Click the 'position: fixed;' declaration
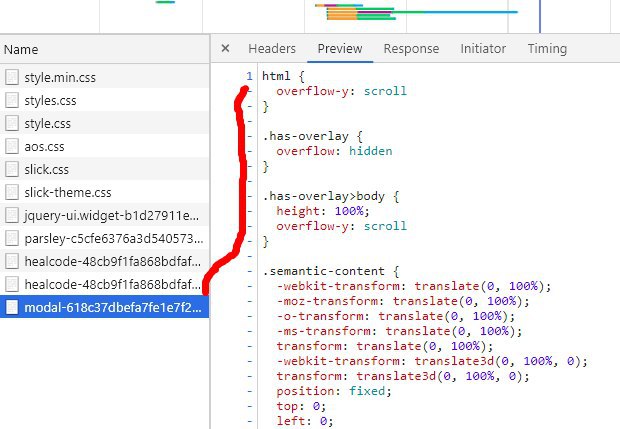The height and width of the screenshot is (429, 620). [x=334, y=391]
